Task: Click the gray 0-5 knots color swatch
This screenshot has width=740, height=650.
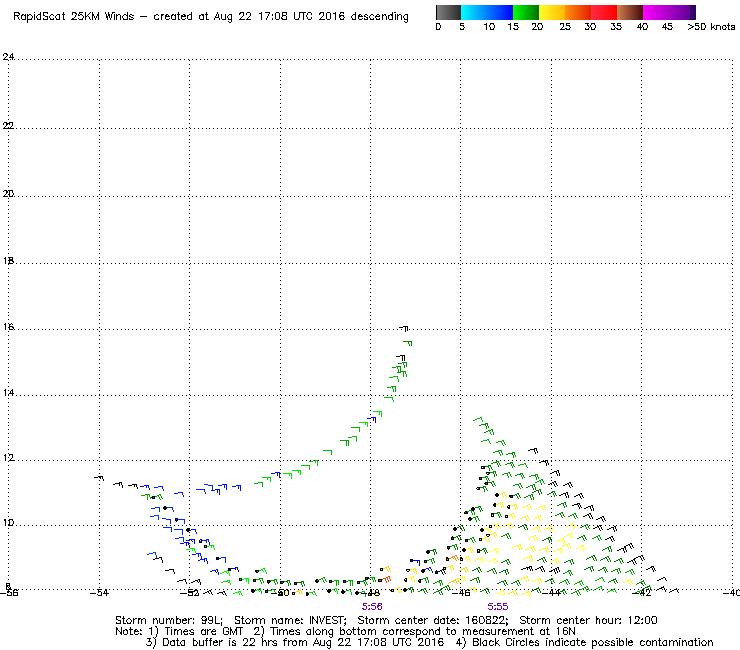Action: click(448, 12)
